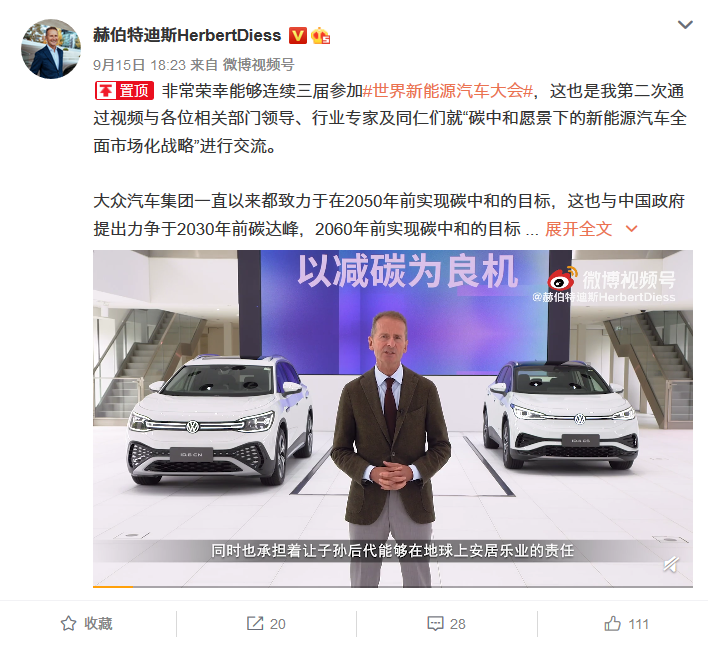Open the post options chevron menu
This screenshot has width=708, height=645.
click(685, 25)
